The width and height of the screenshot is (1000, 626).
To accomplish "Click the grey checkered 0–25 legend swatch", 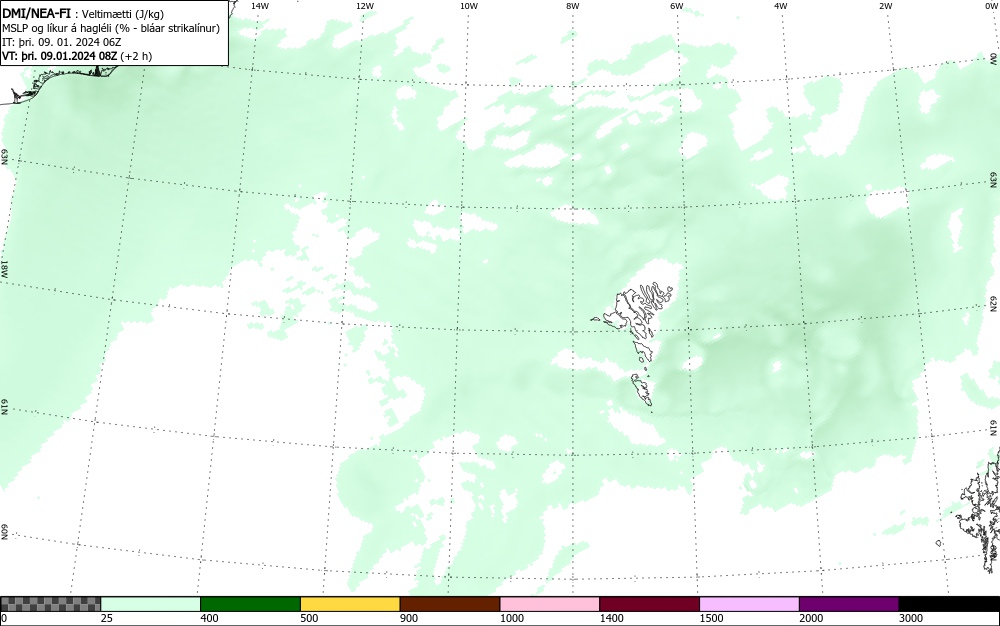I will [x=51, y=604].
